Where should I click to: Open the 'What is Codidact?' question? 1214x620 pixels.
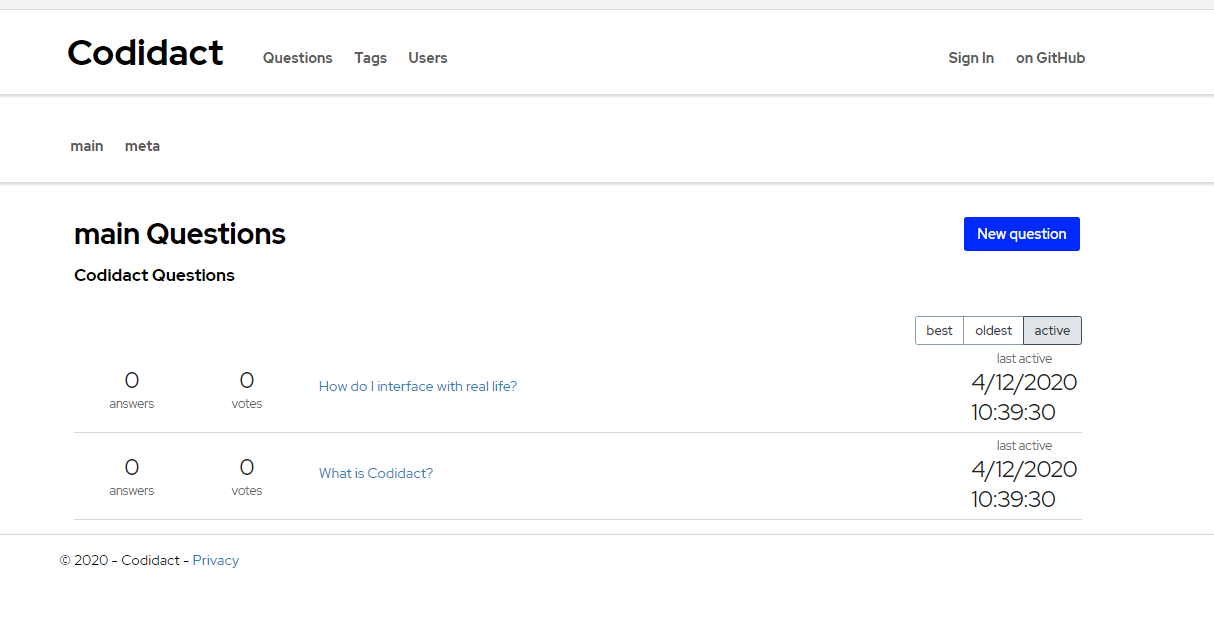point(375,473)
